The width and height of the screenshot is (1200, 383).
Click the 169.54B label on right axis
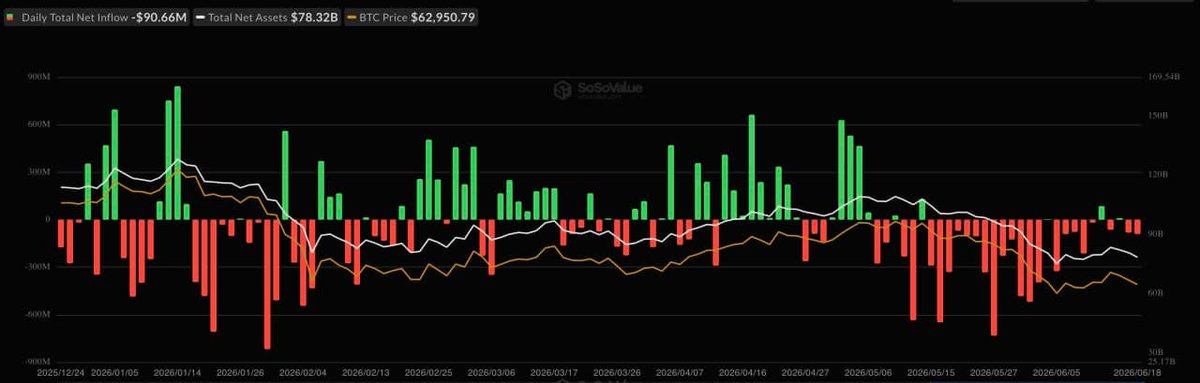click(x=1163, y=77)
